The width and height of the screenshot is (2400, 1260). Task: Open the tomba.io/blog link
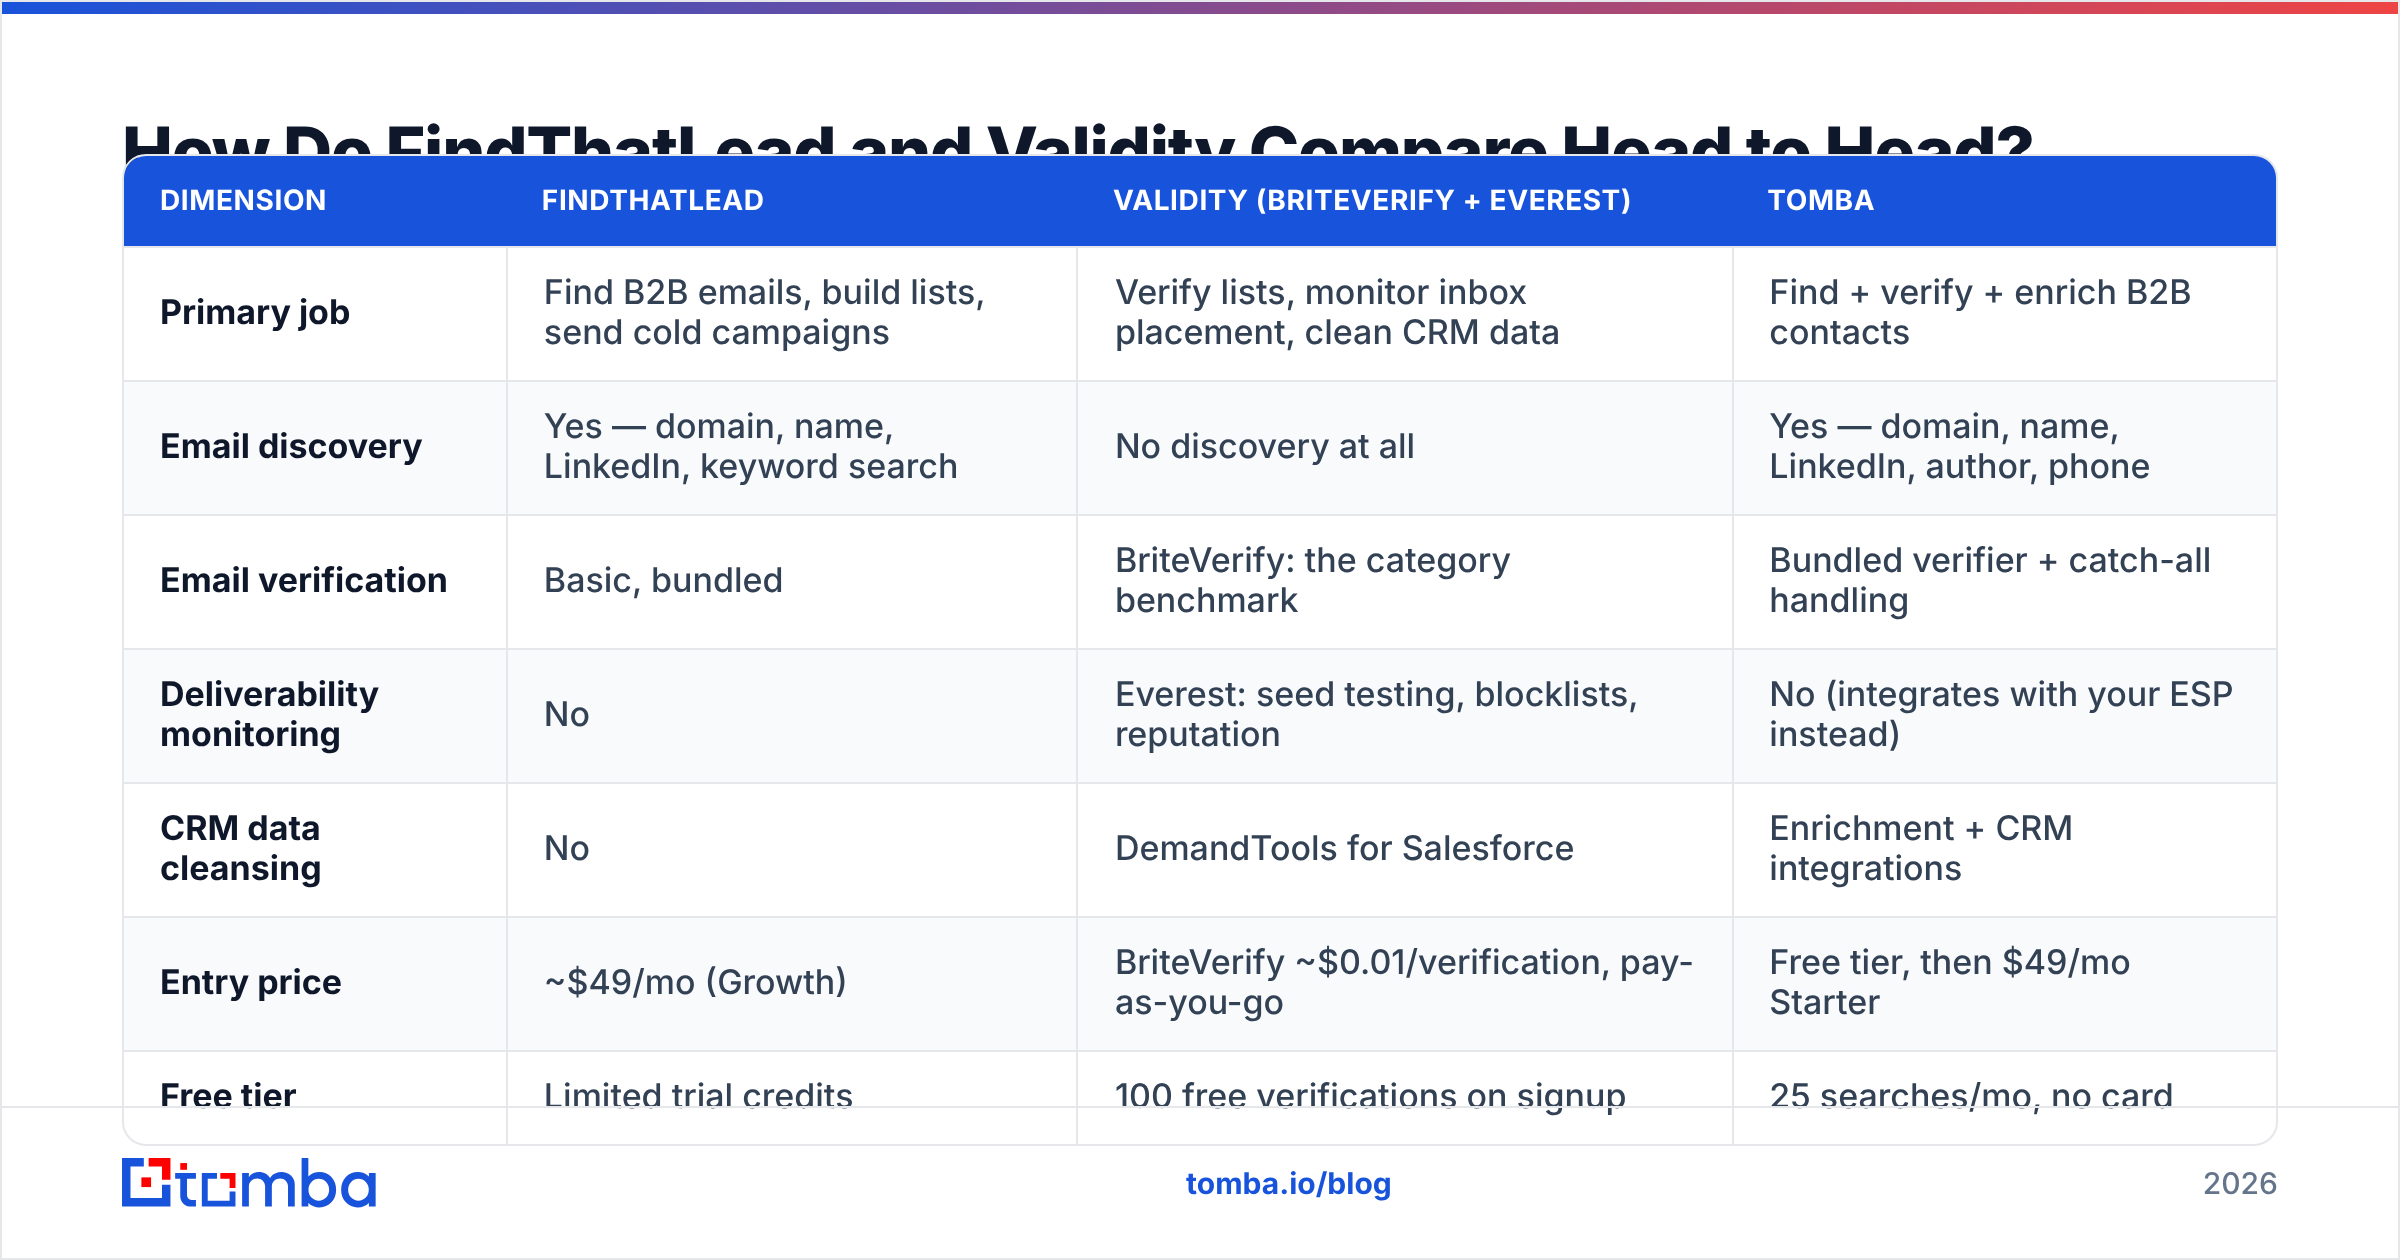[x=1288, y=1184]
